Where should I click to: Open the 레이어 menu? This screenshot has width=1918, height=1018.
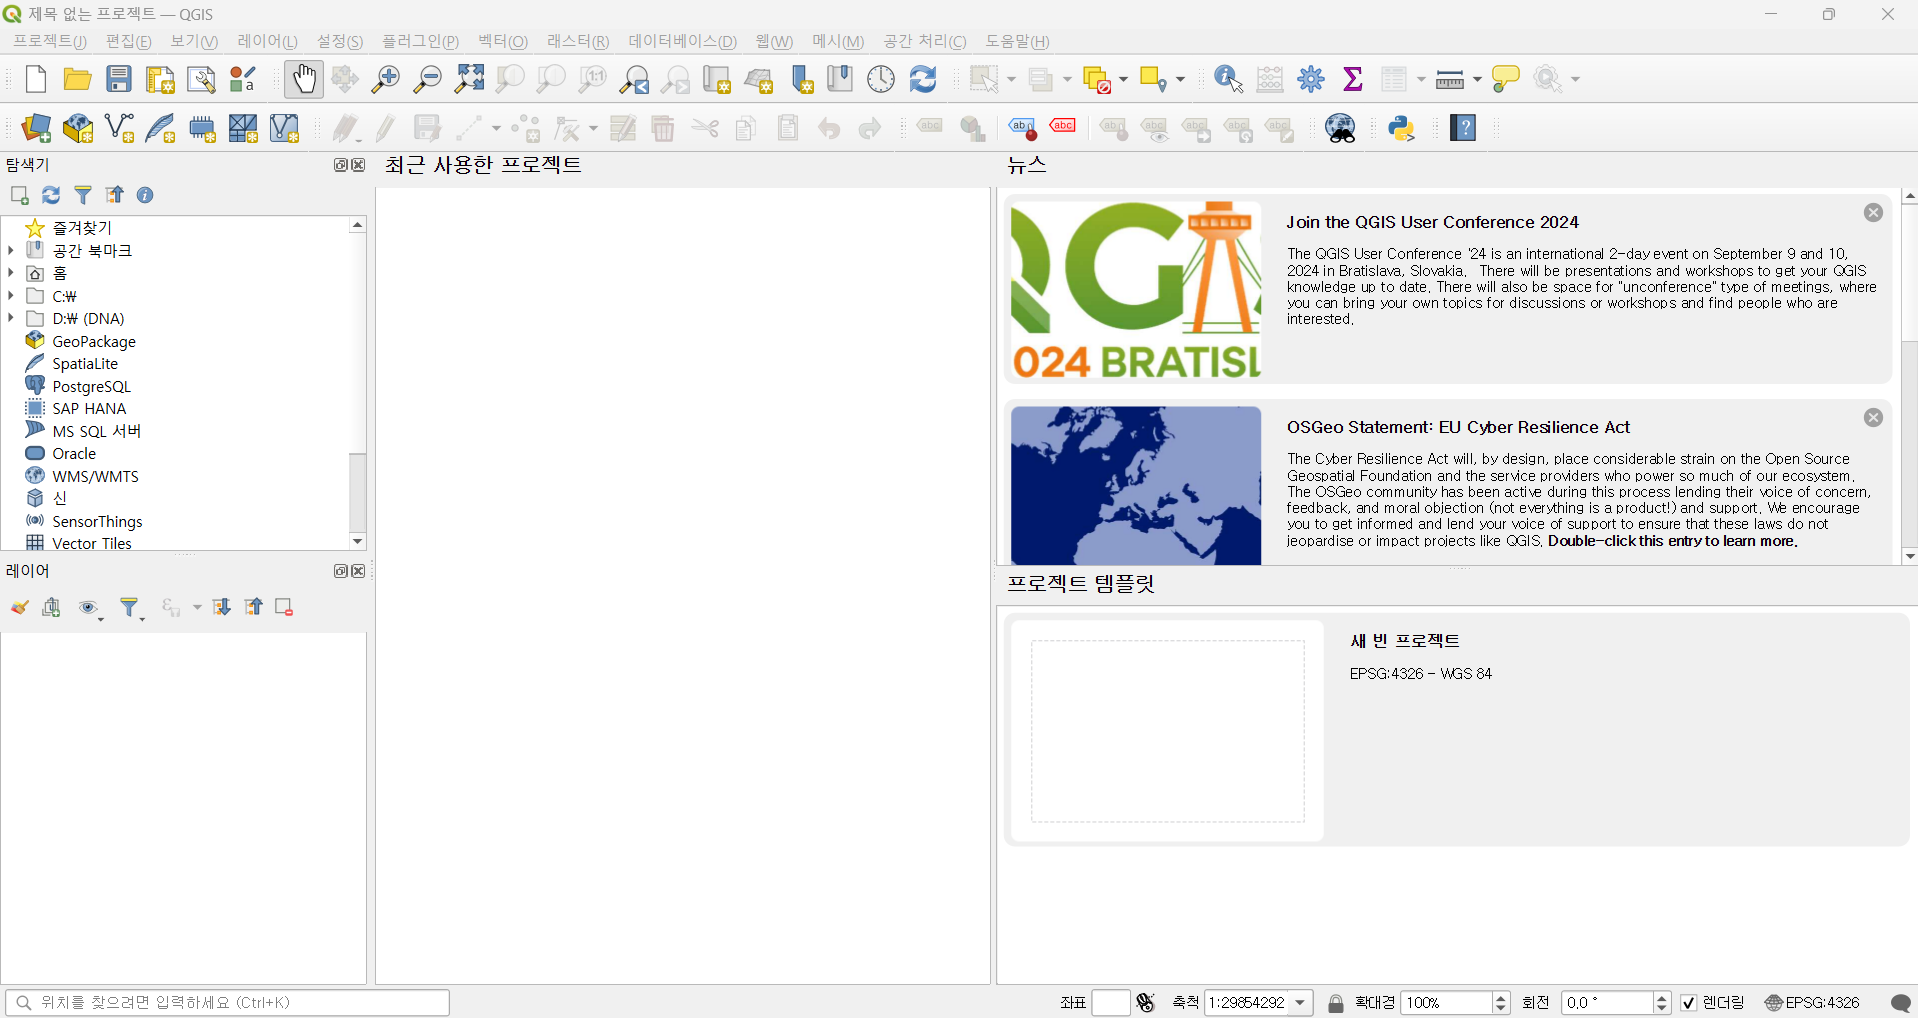point(267,41)
